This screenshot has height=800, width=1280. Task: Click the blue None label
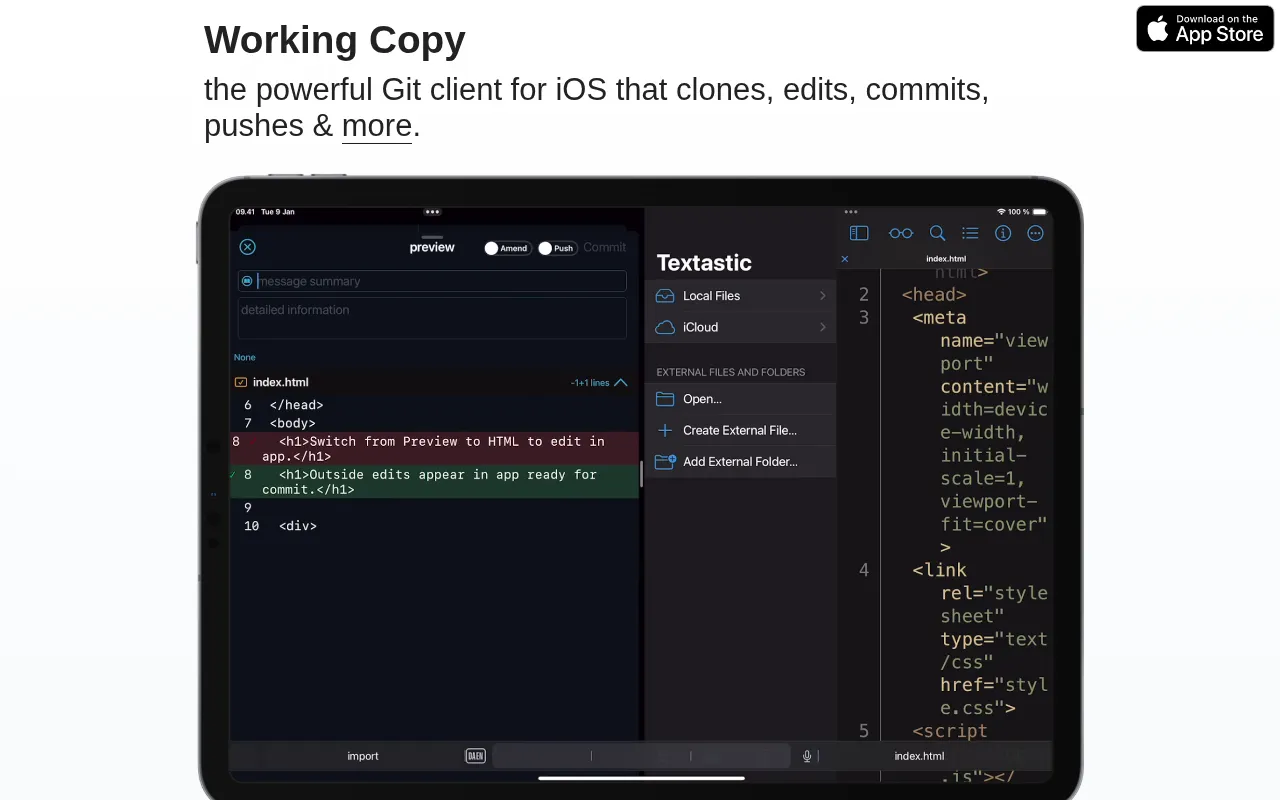[x=245, y=357]
